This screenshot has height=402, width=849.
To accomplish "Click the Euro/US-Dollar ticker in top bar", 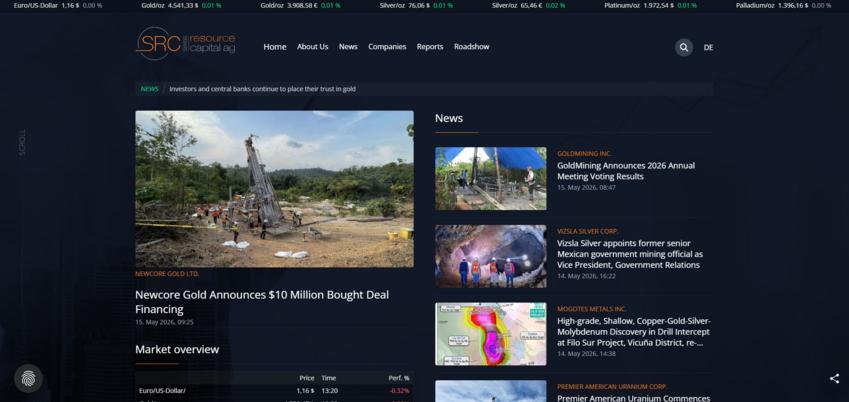I will [x=58, y=5].
